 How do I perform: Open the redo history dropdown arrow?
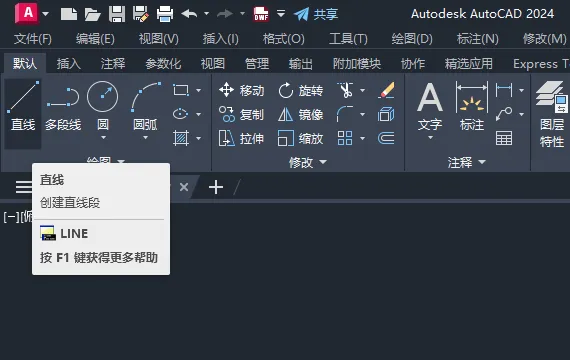coord(242,14)
